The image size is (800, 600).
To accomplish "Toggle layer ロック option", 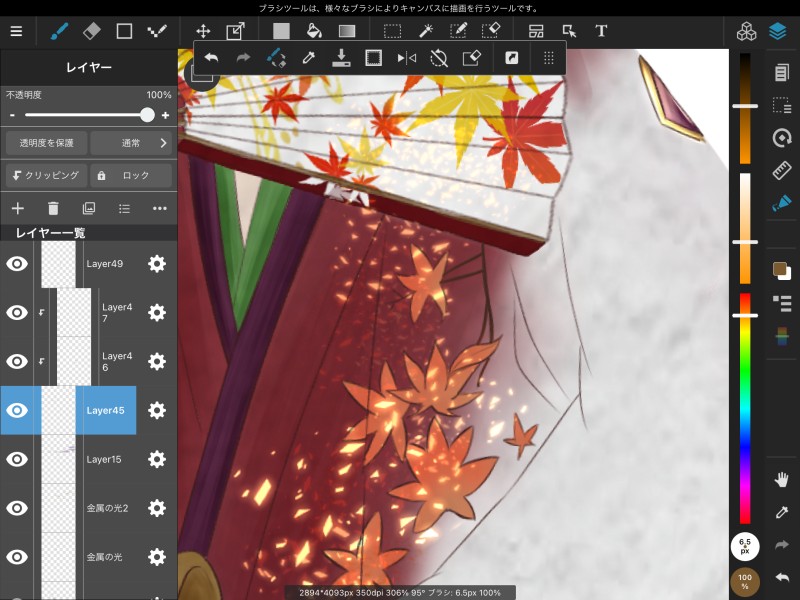I will click(x=131, y=175).
